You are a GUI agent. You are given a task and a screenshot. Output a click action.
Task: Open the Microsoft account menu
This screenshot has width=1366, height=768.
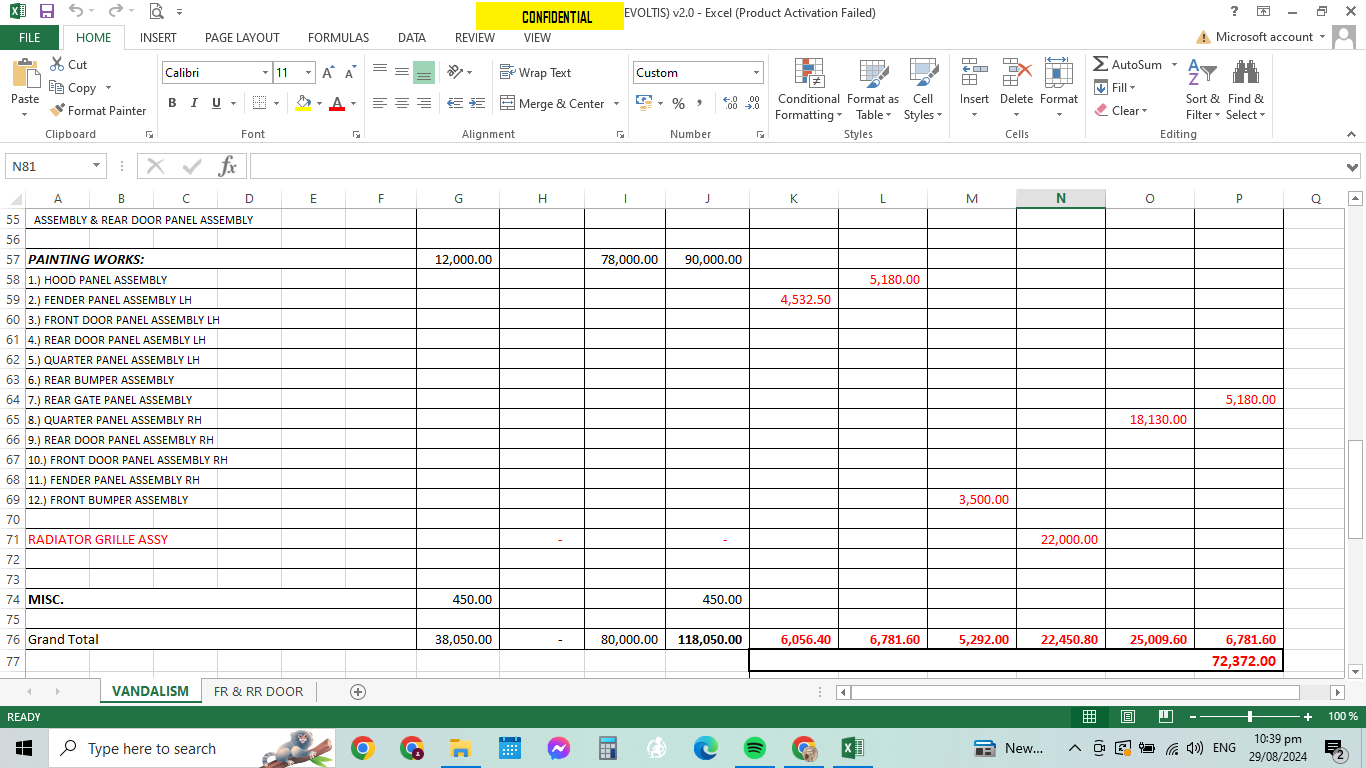(1263, 37)
